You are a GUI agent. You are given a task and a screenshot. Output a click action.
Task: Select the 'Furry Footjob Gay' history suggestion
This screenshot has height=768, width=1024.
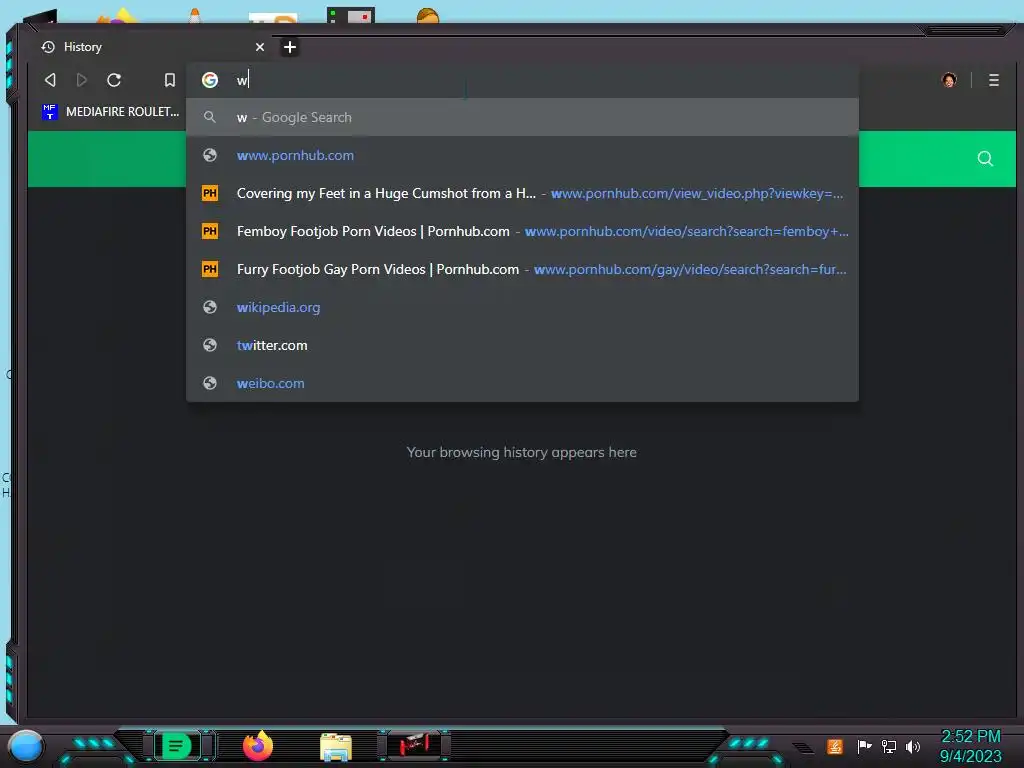point(522,269)
